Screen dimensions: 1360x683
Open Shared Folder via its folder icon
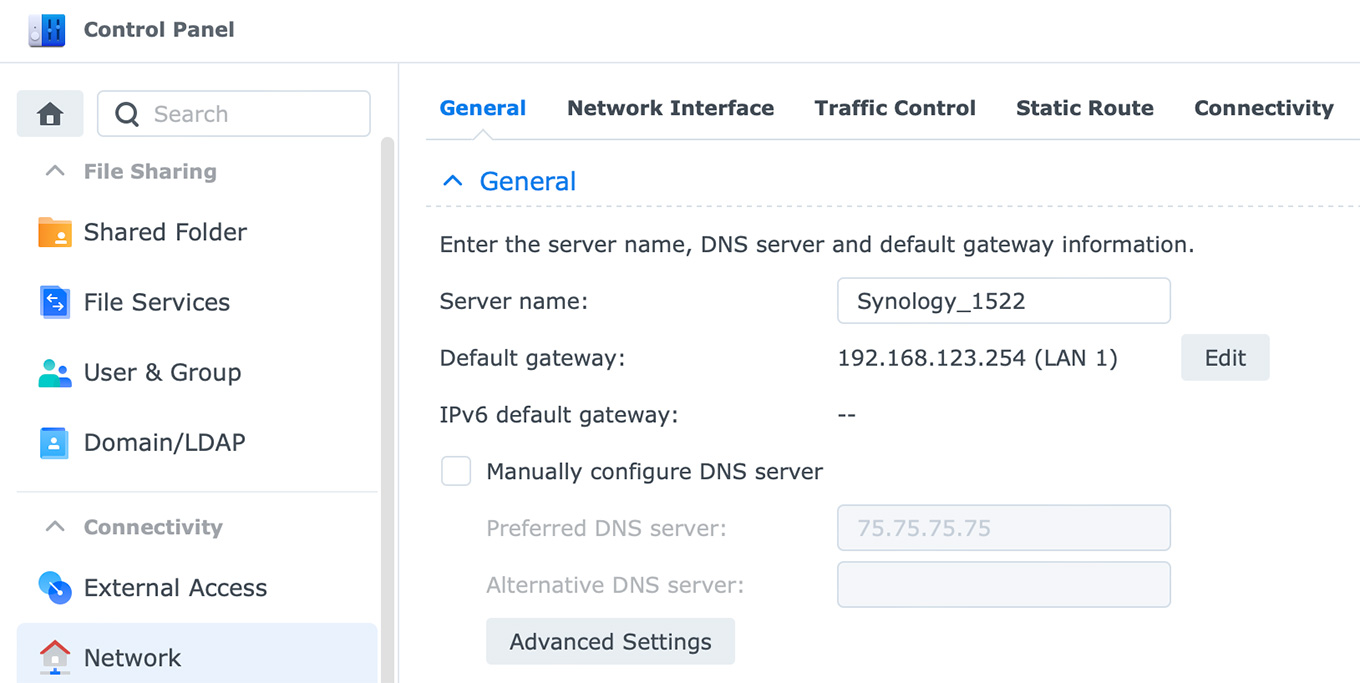pyautogui.click(x=54, y=232)
